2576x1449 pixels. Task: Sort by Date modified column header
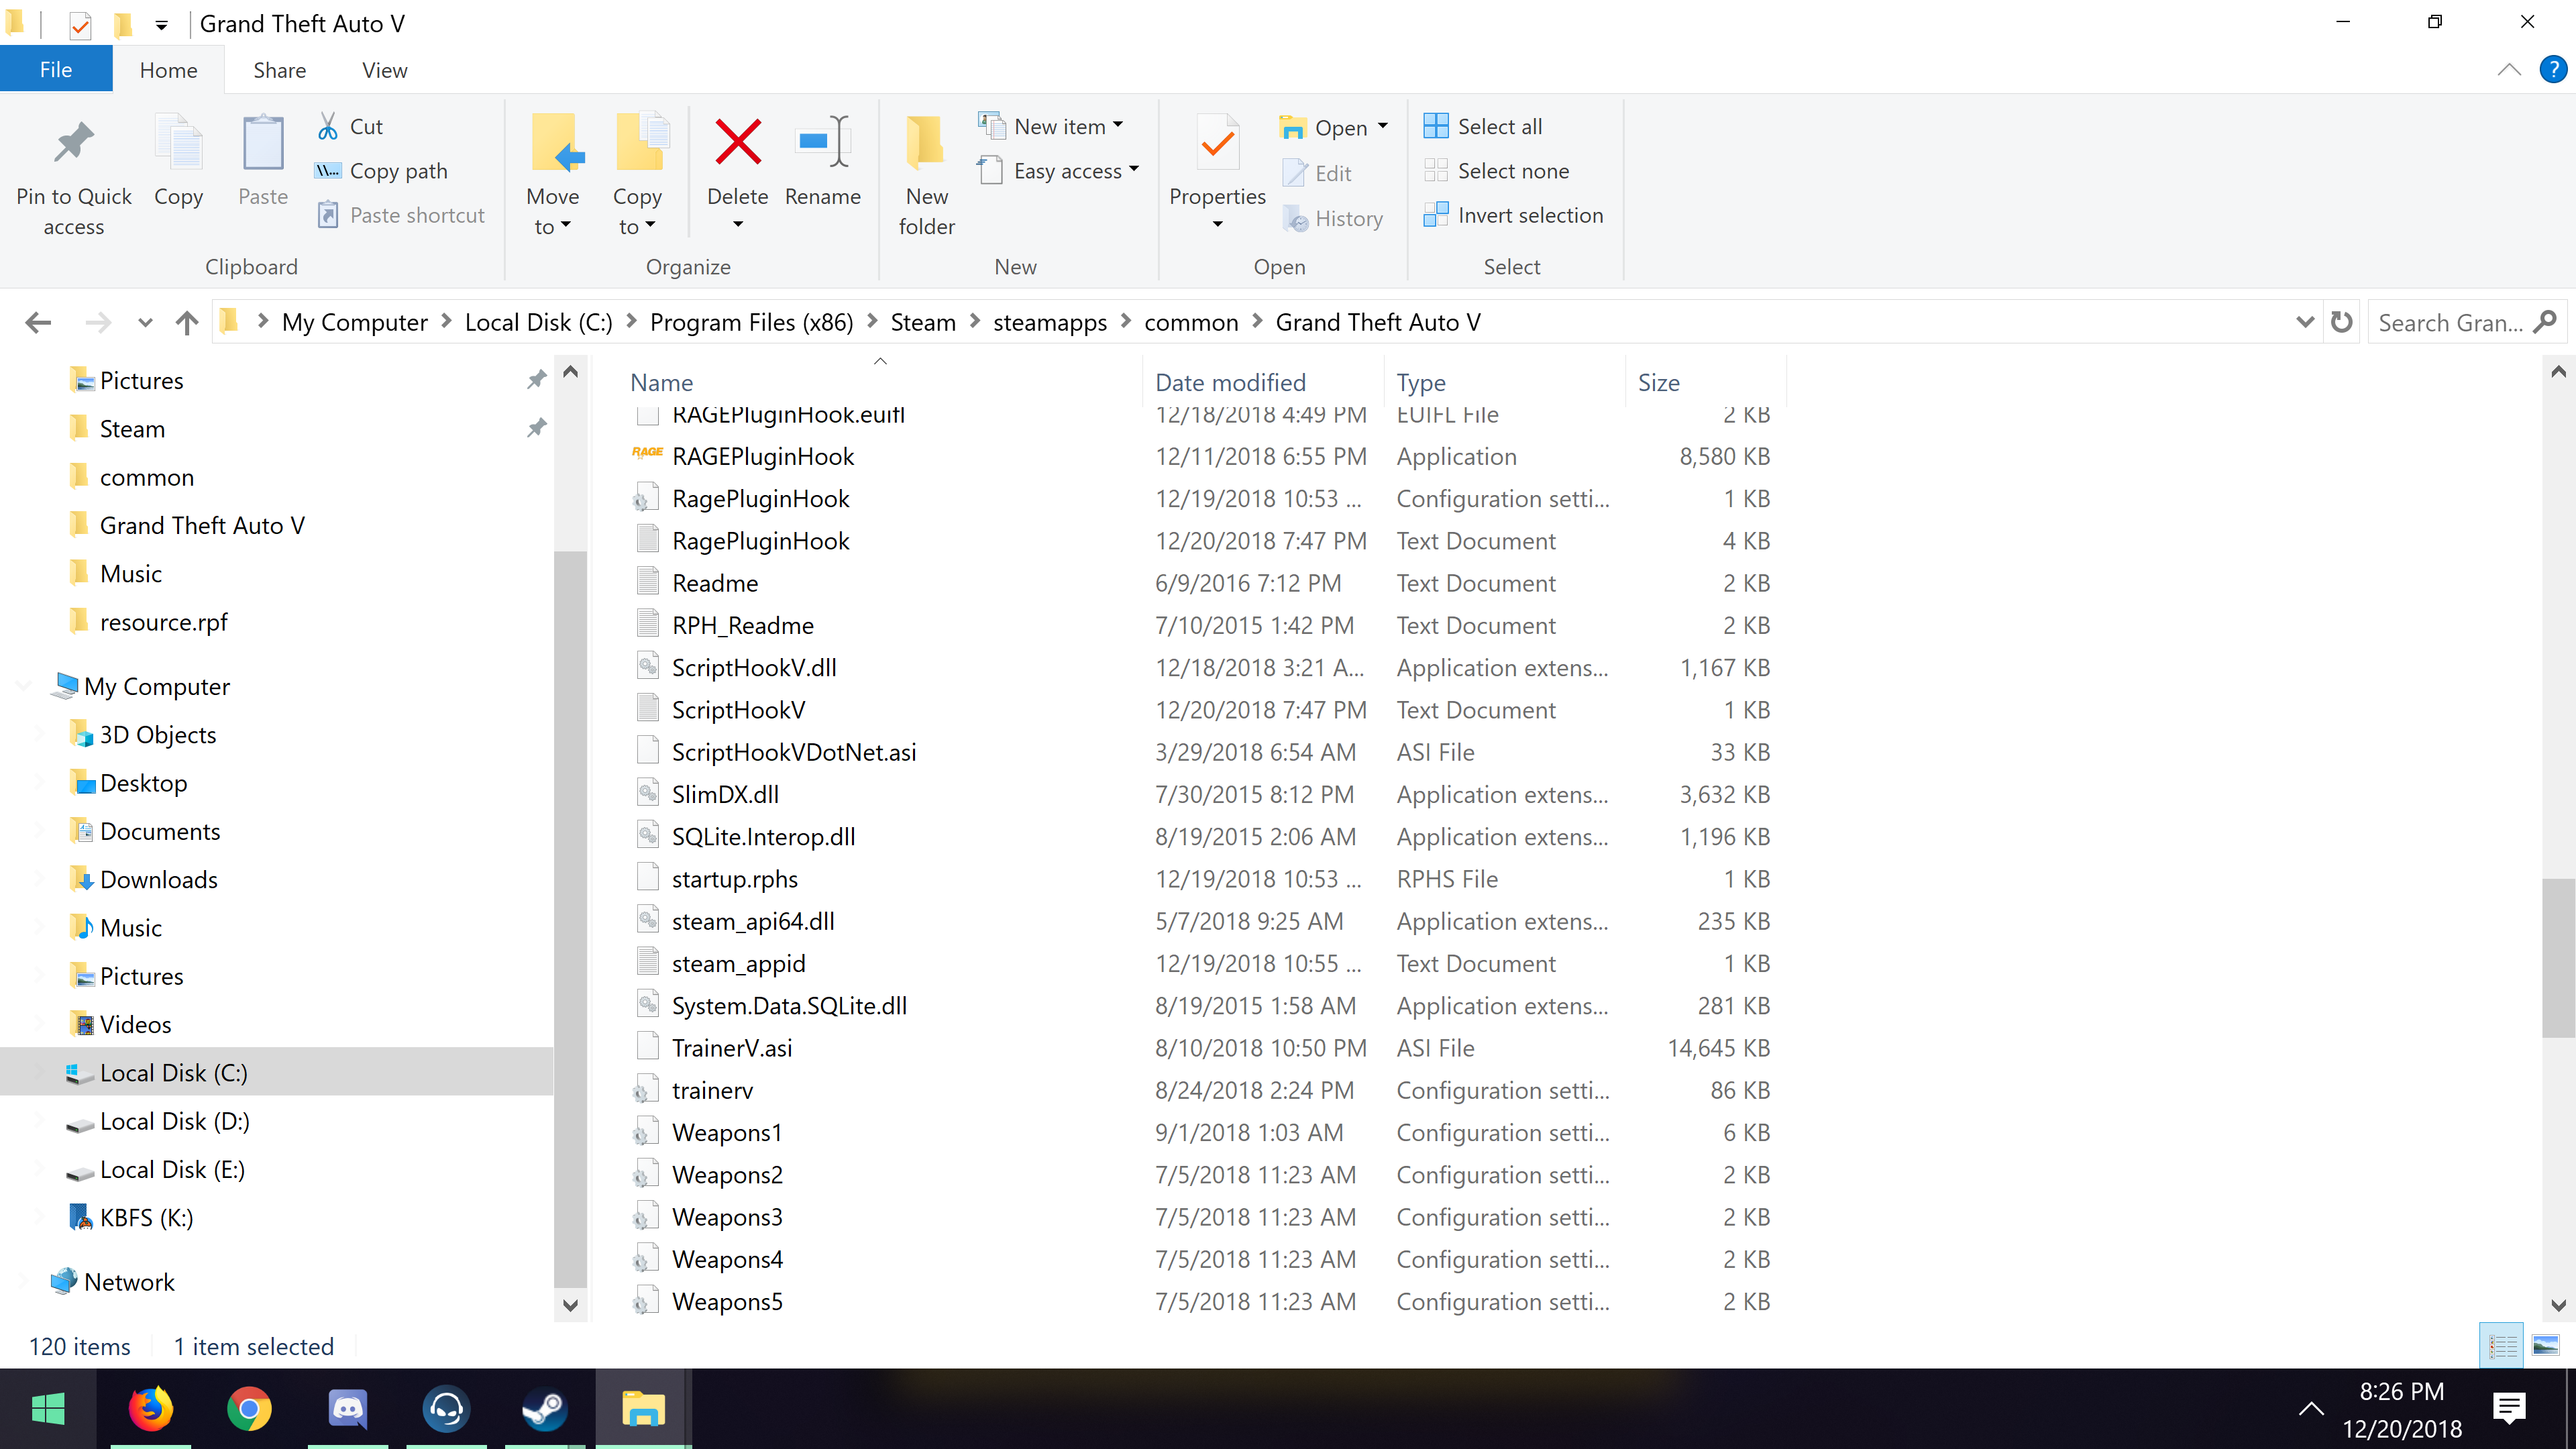click(1230, 382)
